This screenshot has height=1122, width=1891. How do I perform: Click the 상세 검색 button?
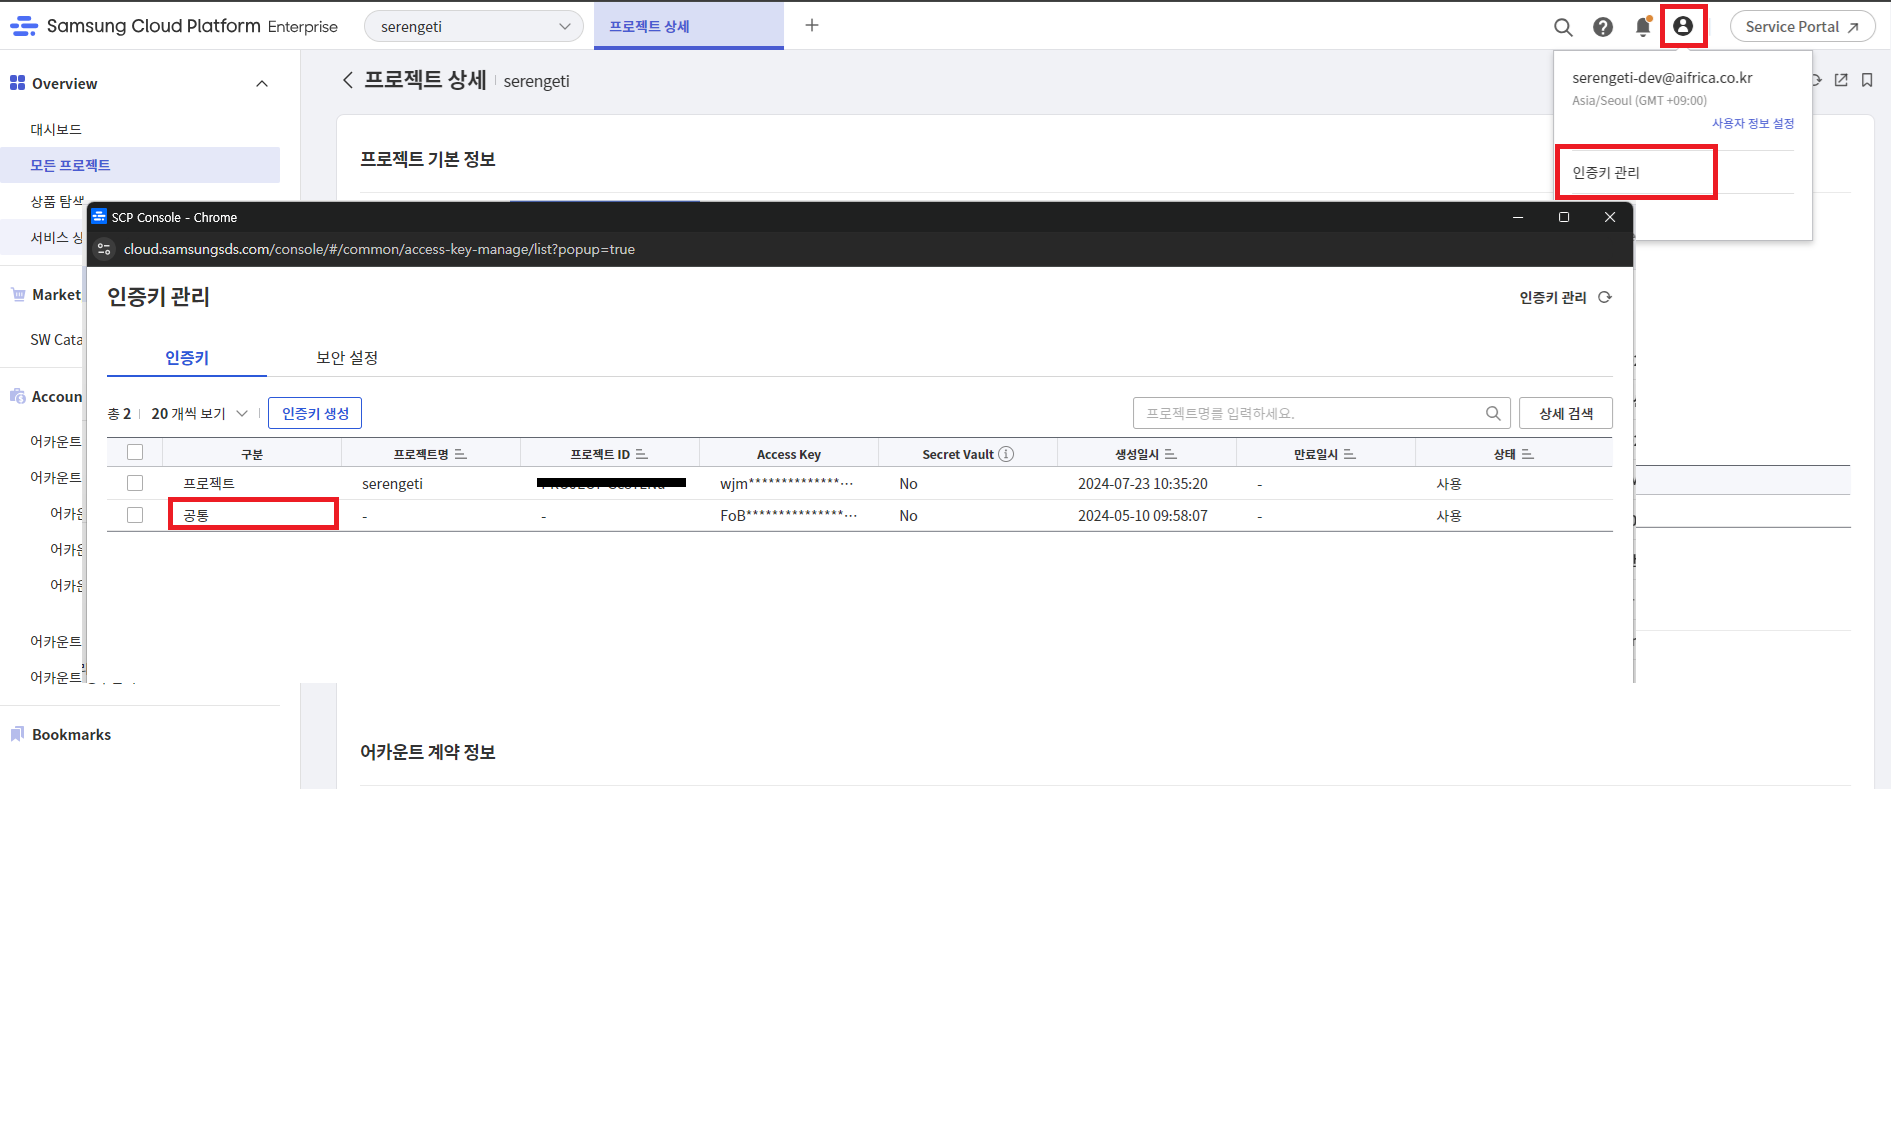click(1565, 413)
